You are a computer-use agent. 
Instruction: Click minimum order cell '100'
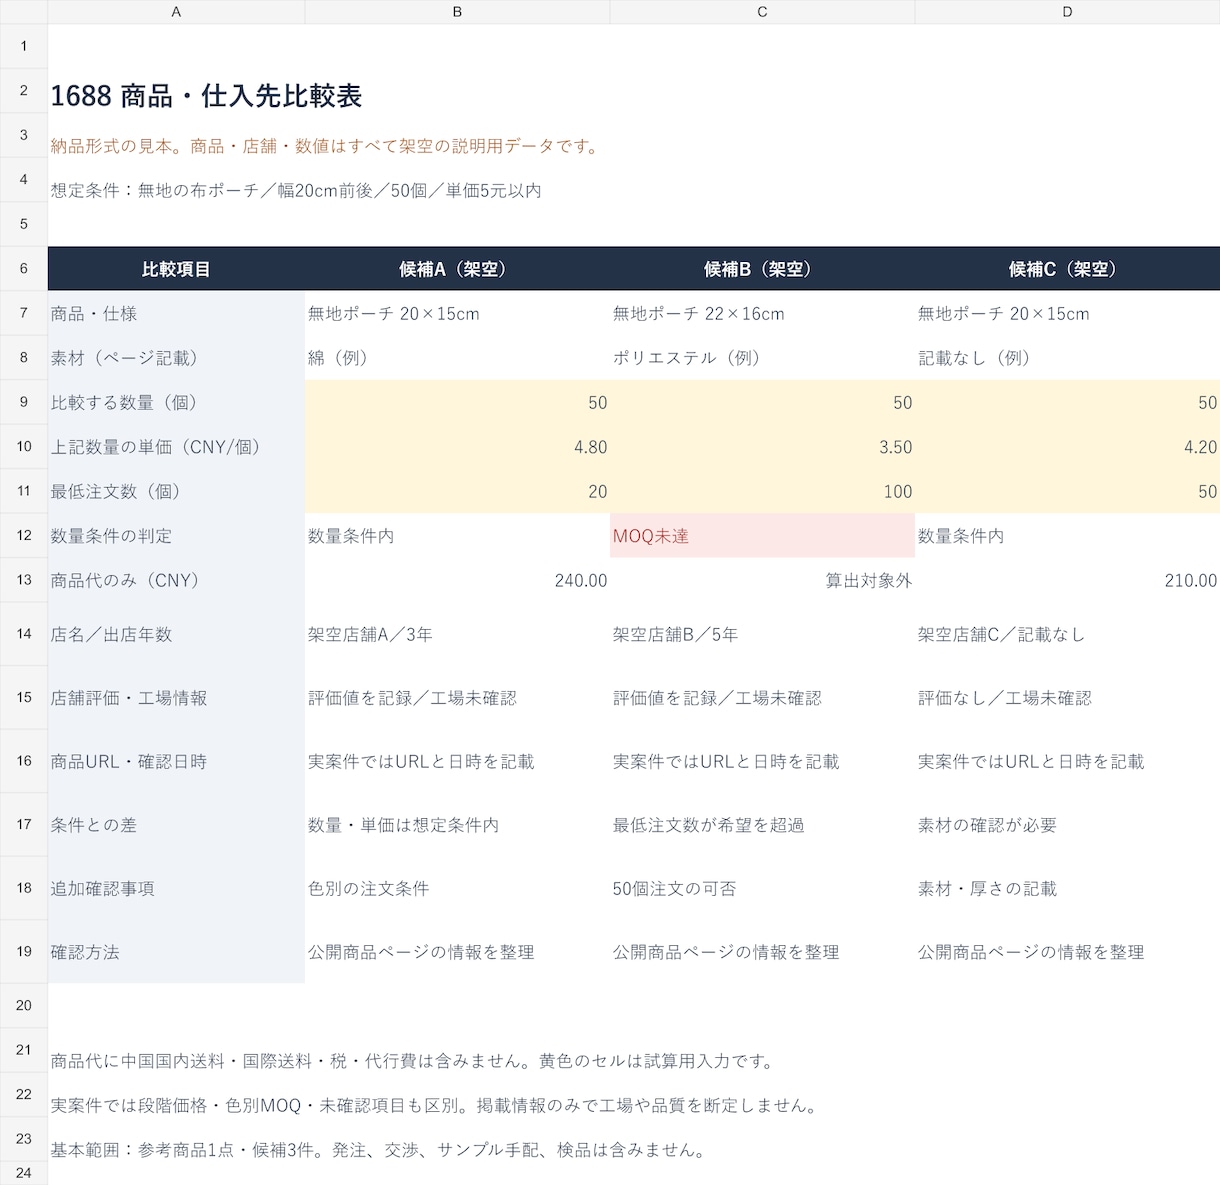(762, 491)
